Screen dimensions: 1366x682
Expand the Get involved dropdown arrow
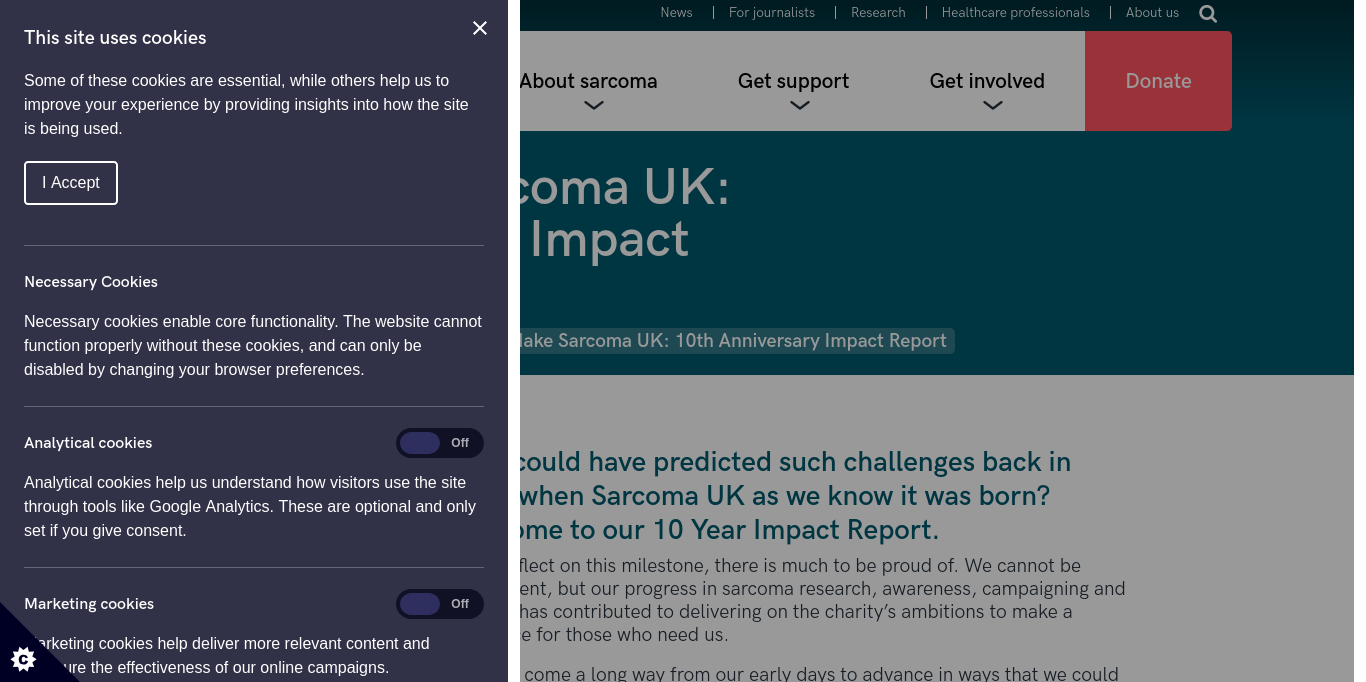pyautogui.click(x=992, y=105)
